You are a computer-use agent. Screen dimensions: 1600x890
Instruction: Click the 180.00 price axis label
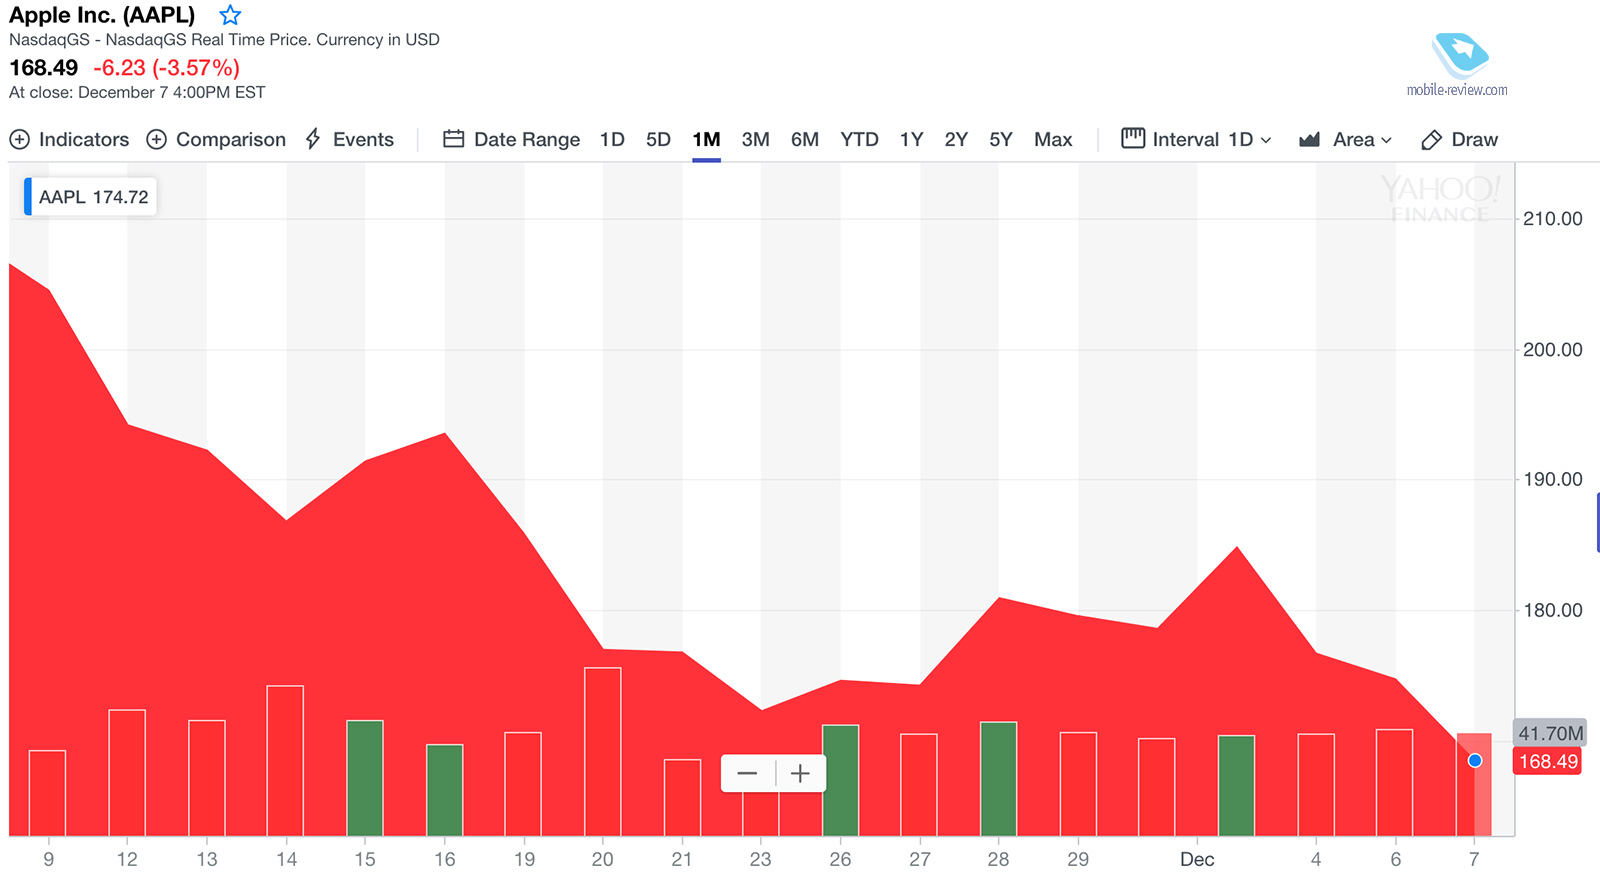1552,610
